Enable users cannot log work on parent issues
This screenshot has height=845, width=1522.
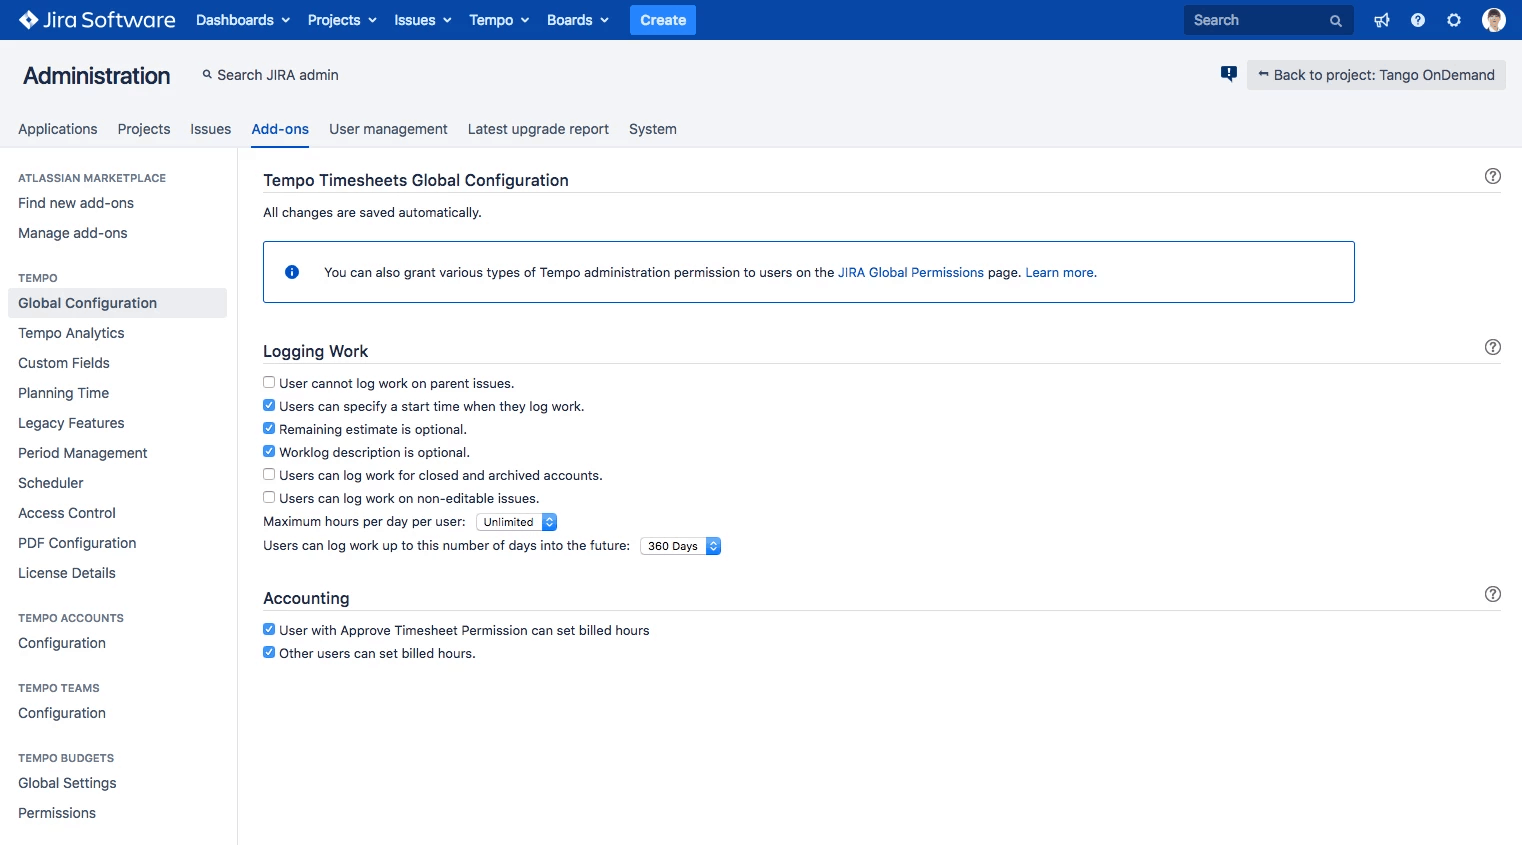(x=268, y=381)
